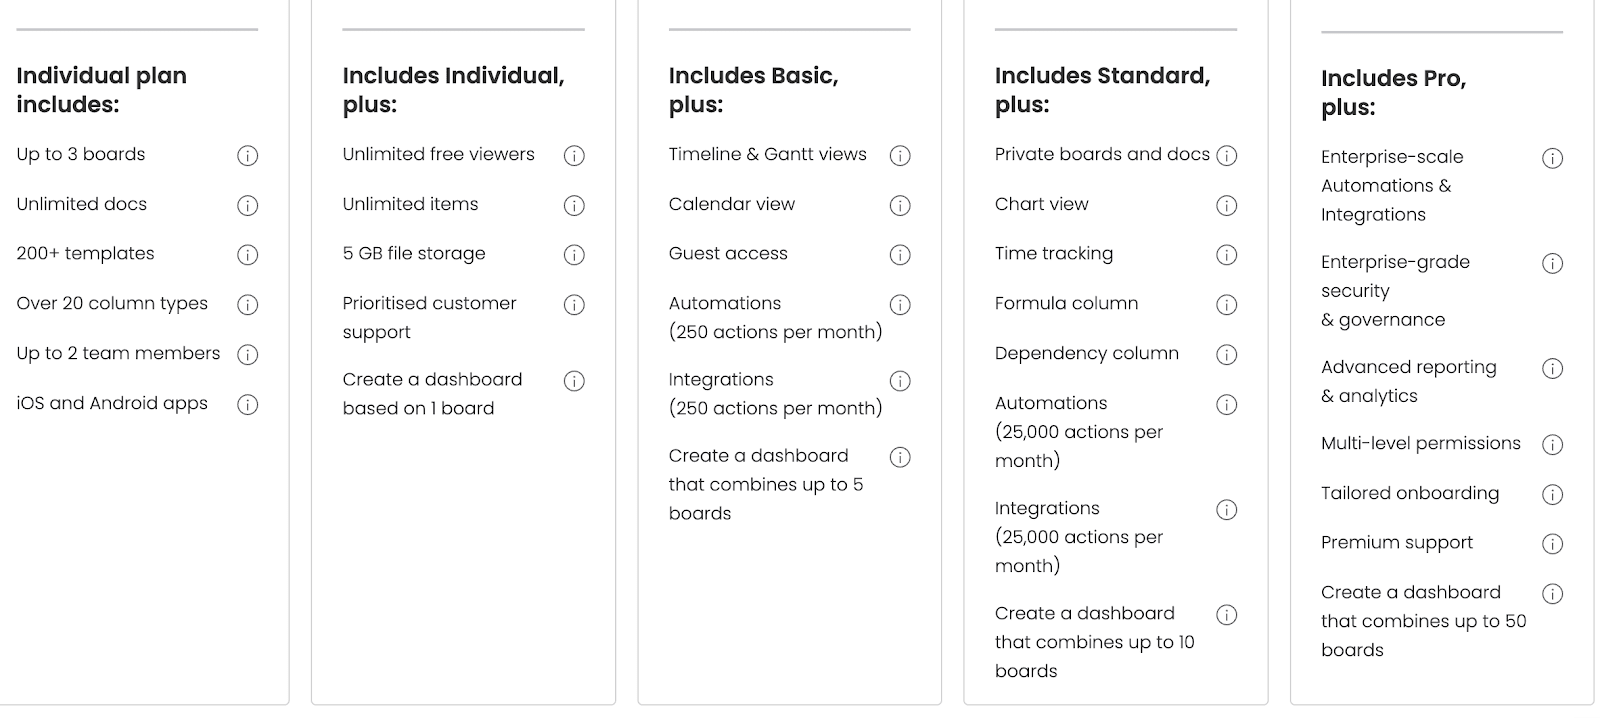Click info icon beside Timeline & Gantt views
The image size is (1600, 718).
[900, 156]
